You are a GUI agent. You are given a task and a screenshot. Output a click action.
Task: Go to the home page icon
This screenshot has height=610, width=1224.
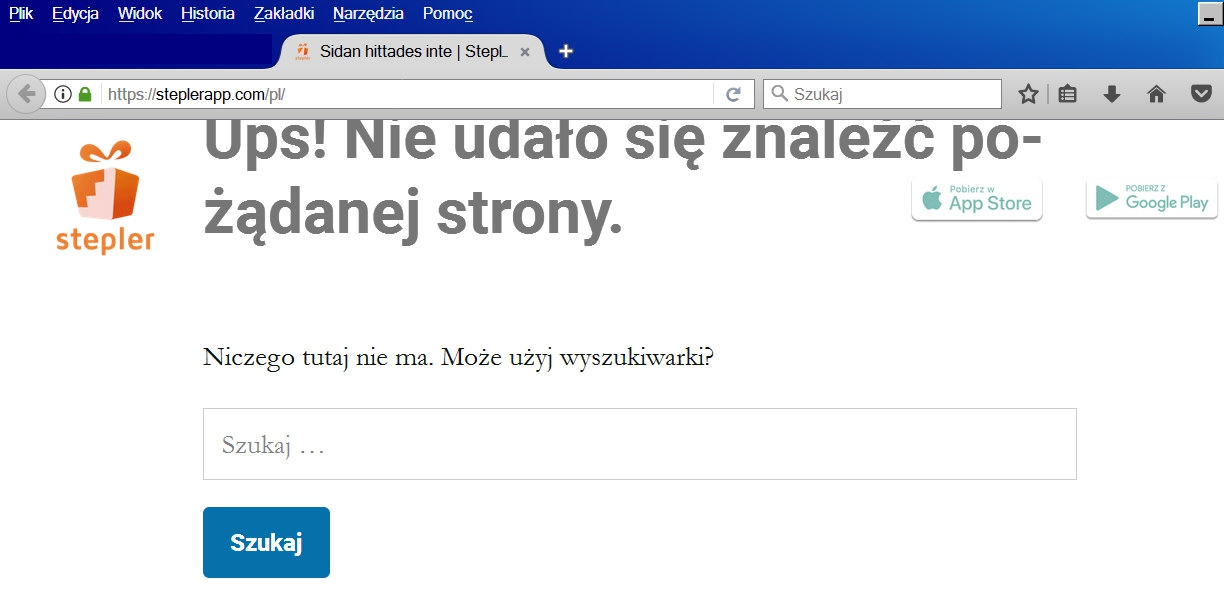pyautogui.click(x=1156, y=94)
